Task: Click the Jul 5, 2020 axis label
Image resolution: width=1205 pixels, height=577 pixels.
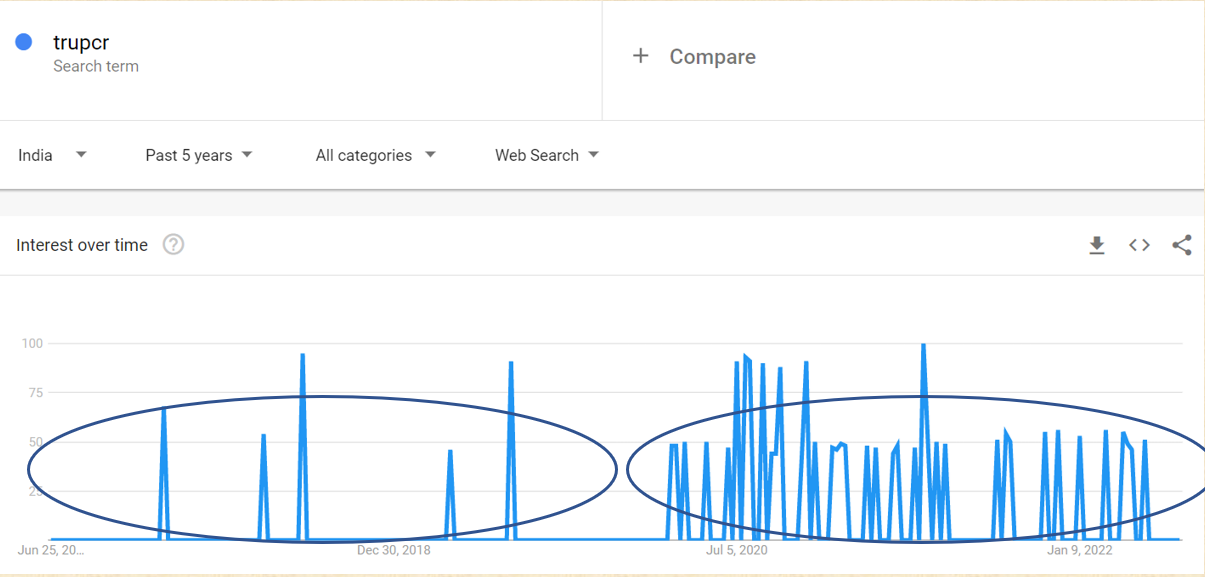Action: tap(736, 550)
